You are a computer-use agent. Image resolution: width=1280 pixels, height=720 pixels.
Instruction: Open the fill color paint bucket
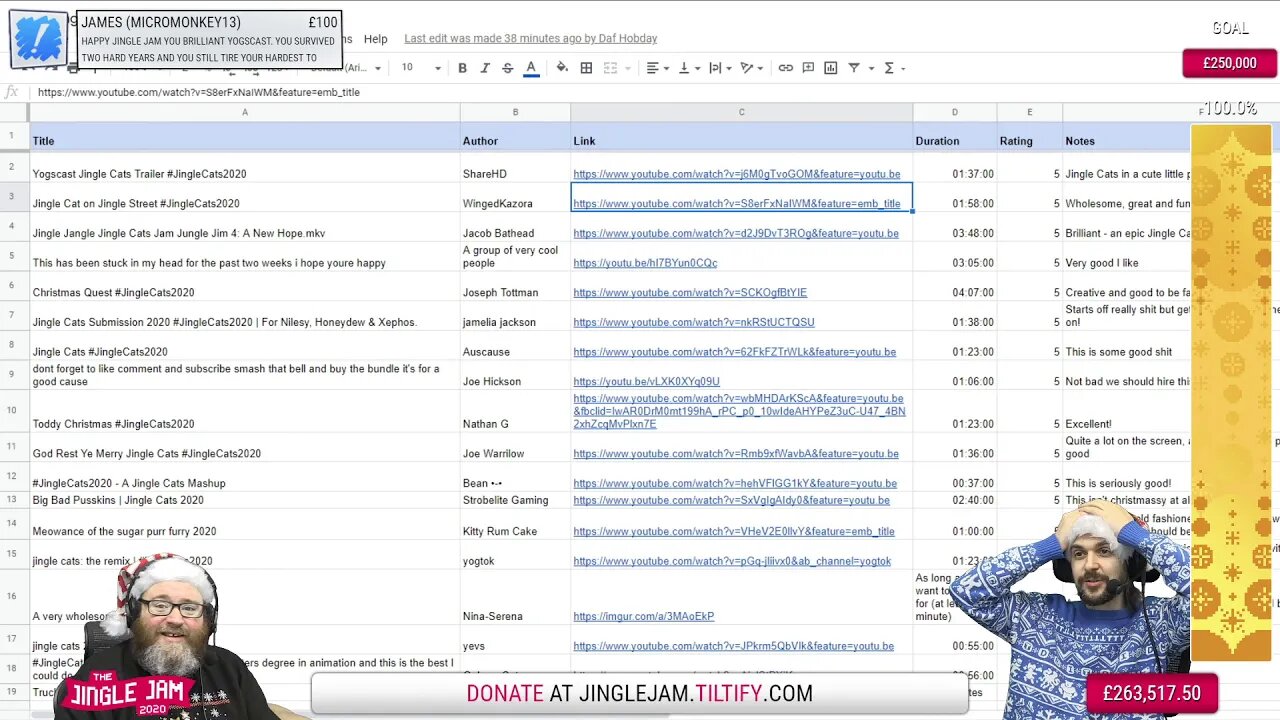click(562, 68)
